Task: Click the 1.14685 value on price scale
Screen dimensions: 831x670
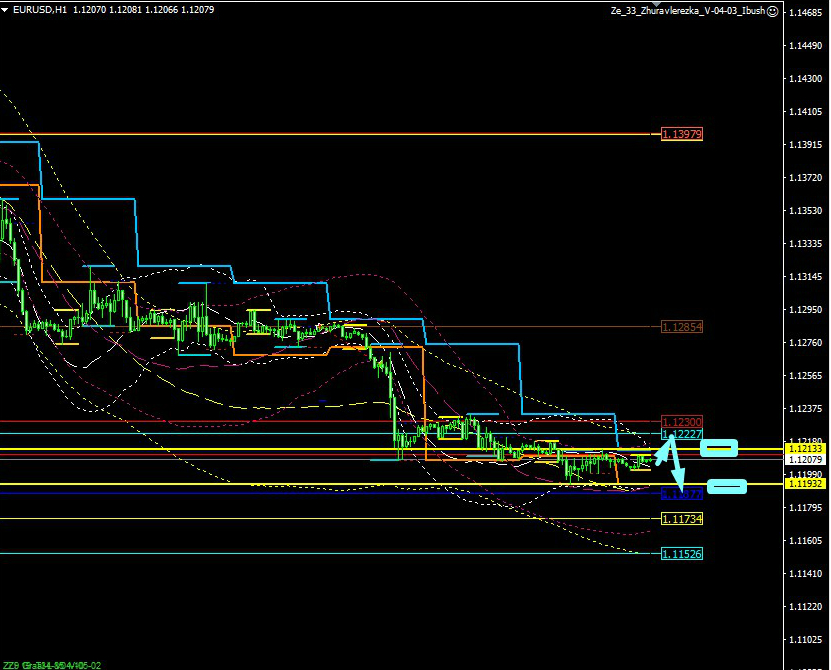Action: point(806,12)
